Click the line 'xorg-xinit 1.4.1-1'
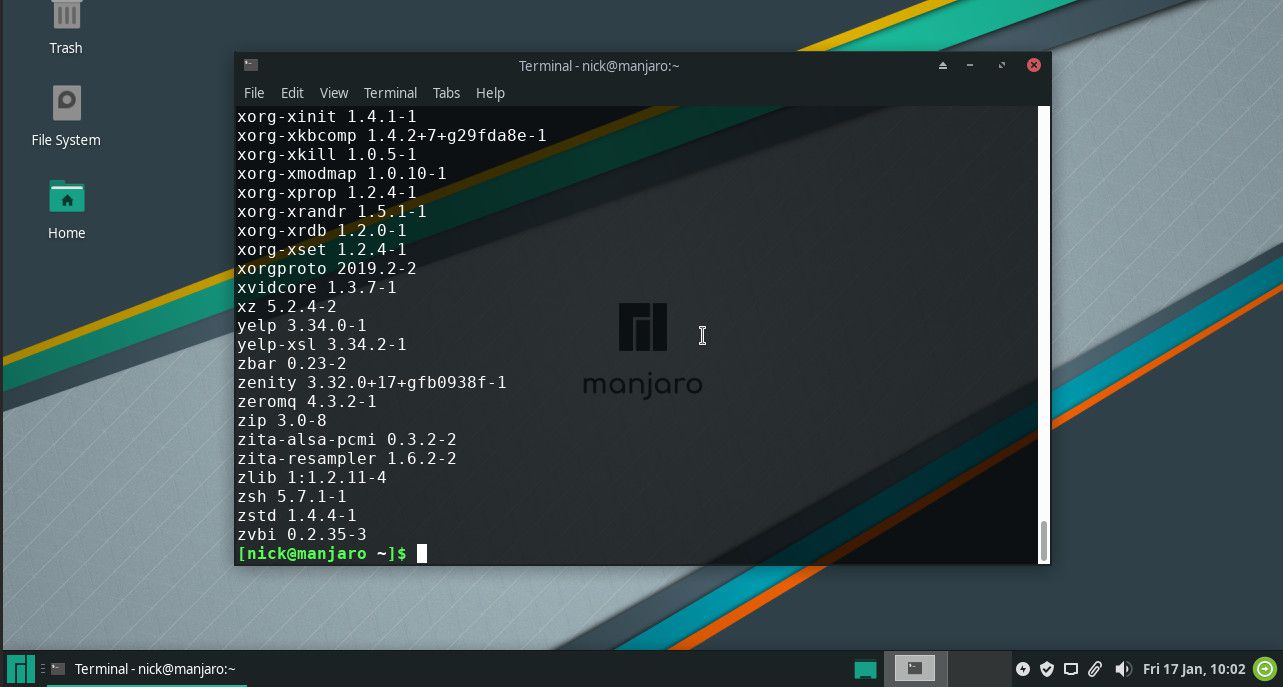Image resolution: width=1283 pixels, height=687 pixels. click(327, 117)
